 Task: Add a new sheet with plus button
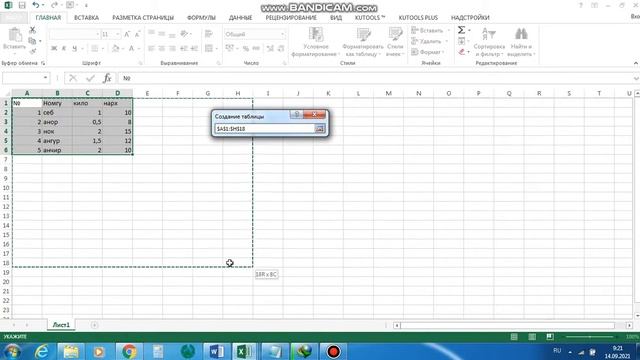(94, 325)
